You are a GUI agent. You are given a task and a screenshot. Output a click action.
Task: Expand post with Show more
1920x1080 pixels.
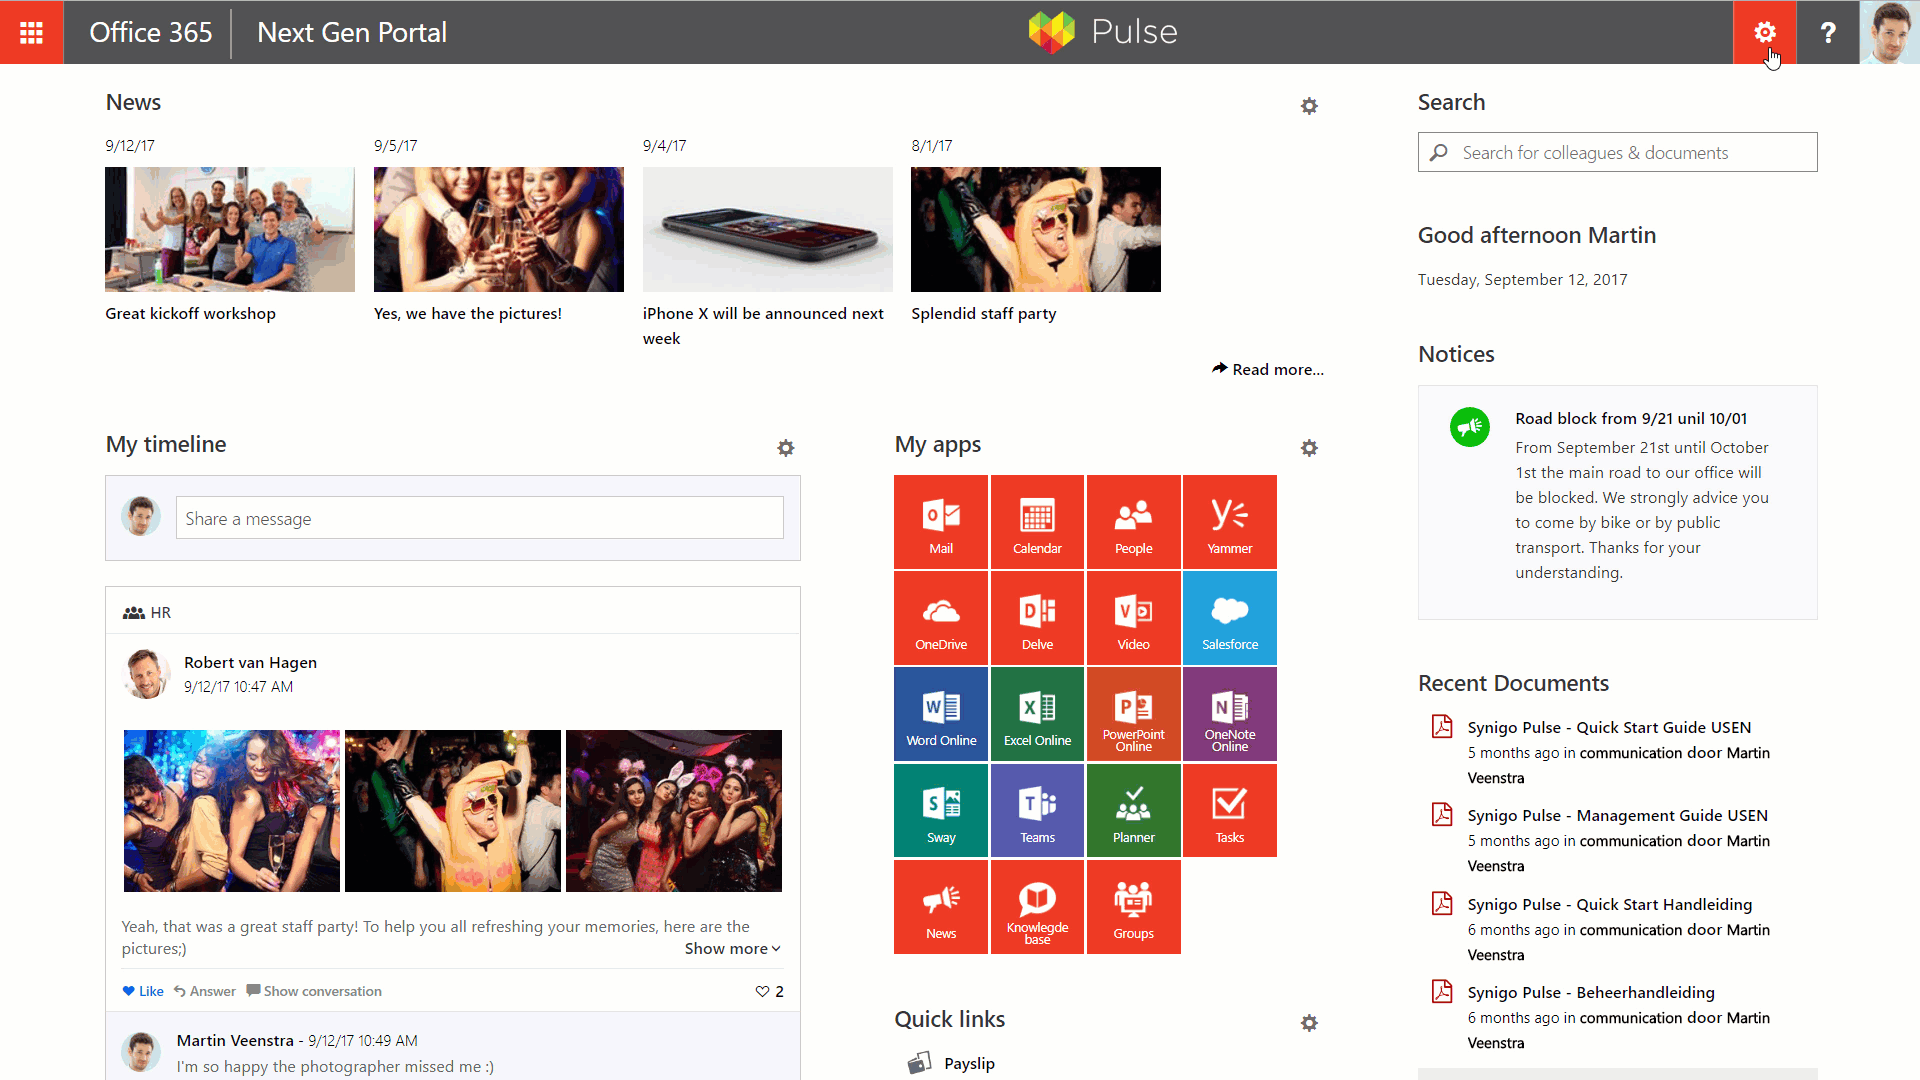click(x=732, y=949)
